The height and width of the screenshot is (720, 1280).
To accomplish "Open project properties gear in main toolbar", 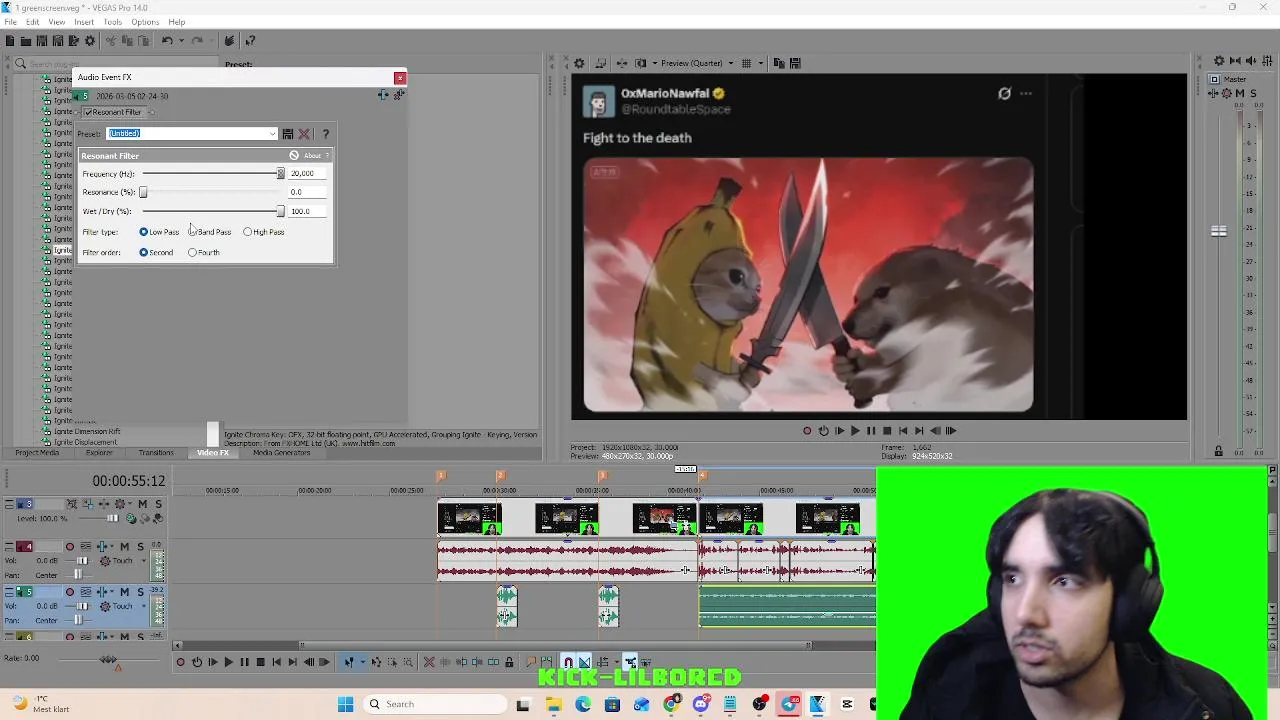I will (x=90, y=41).
